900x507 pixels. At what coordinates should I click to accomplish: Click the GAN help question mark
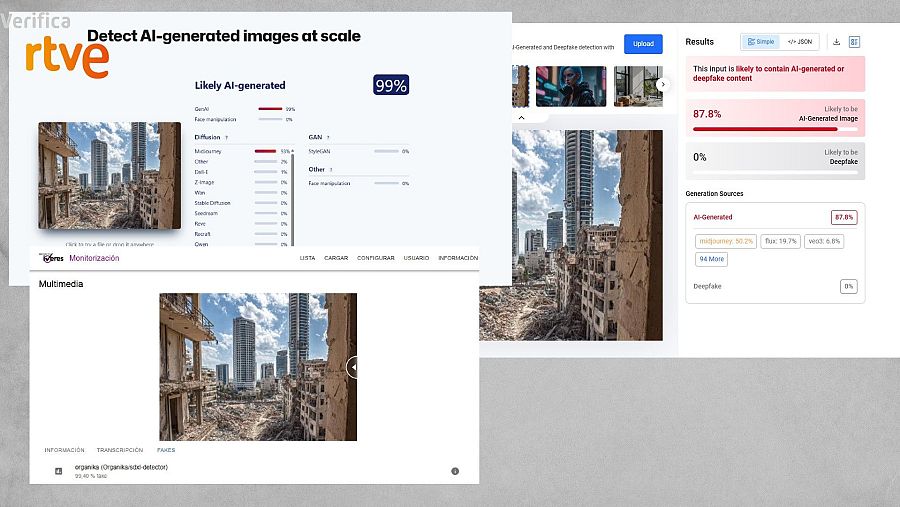click(328, 138)
